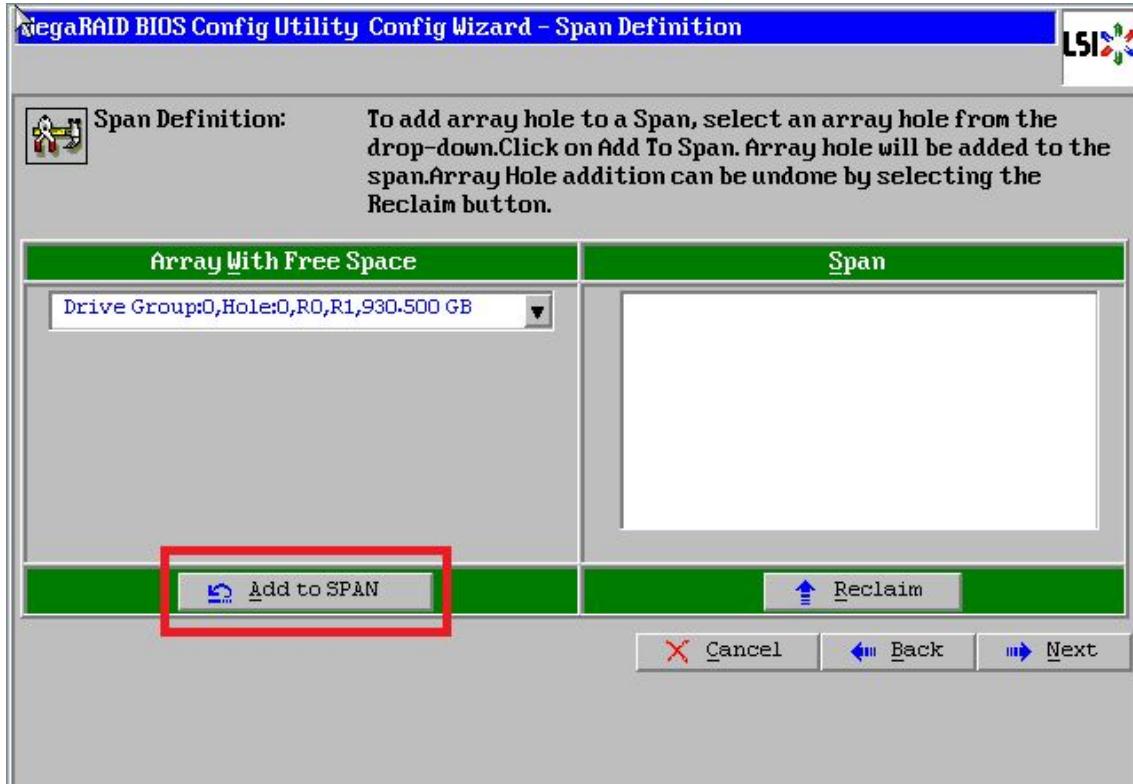Click the MegaRAID BIOS Config Utility title bar
This screenshot has height=784, width=1133.
point(536,27)
